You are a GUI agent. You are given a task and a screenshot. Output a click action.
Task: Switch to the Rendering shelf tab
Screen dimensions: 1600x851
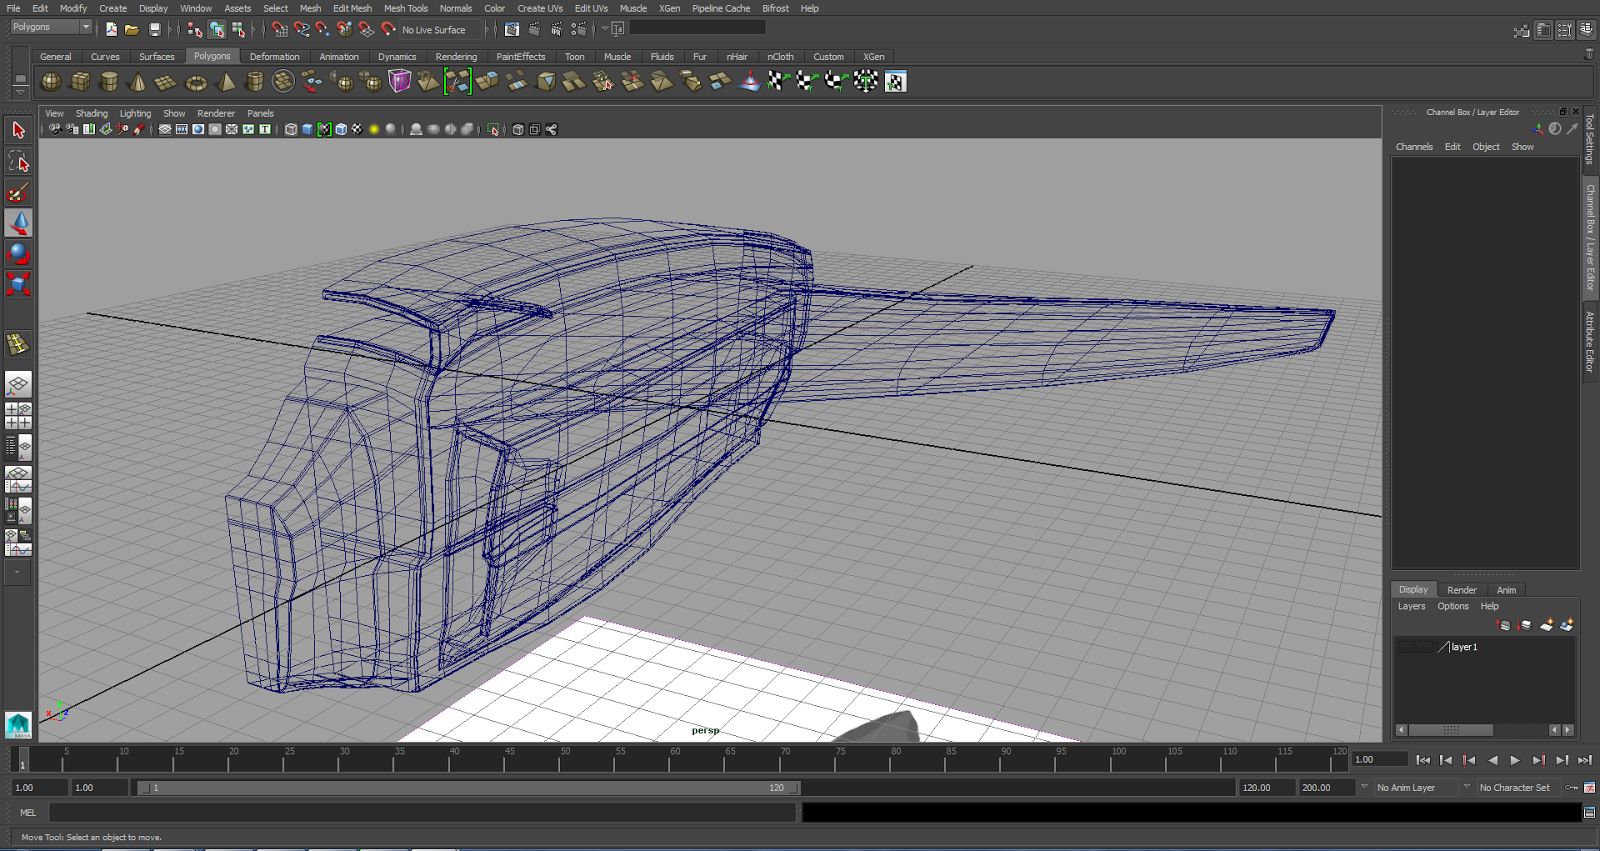point(456,57)
